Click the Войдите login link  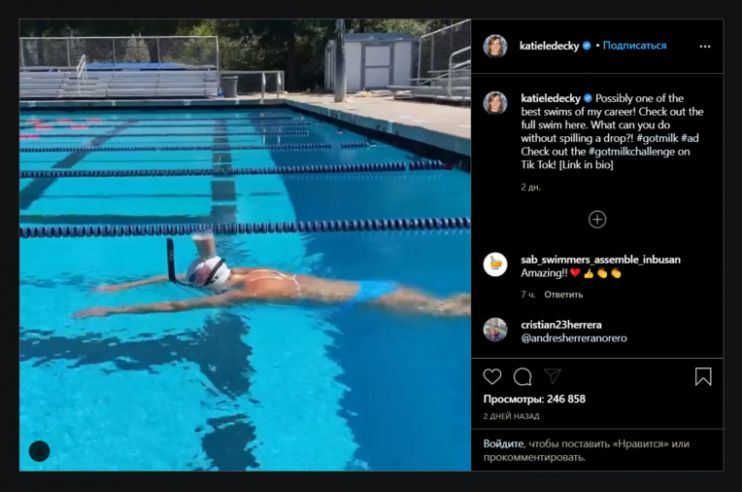tap(503, 444)
